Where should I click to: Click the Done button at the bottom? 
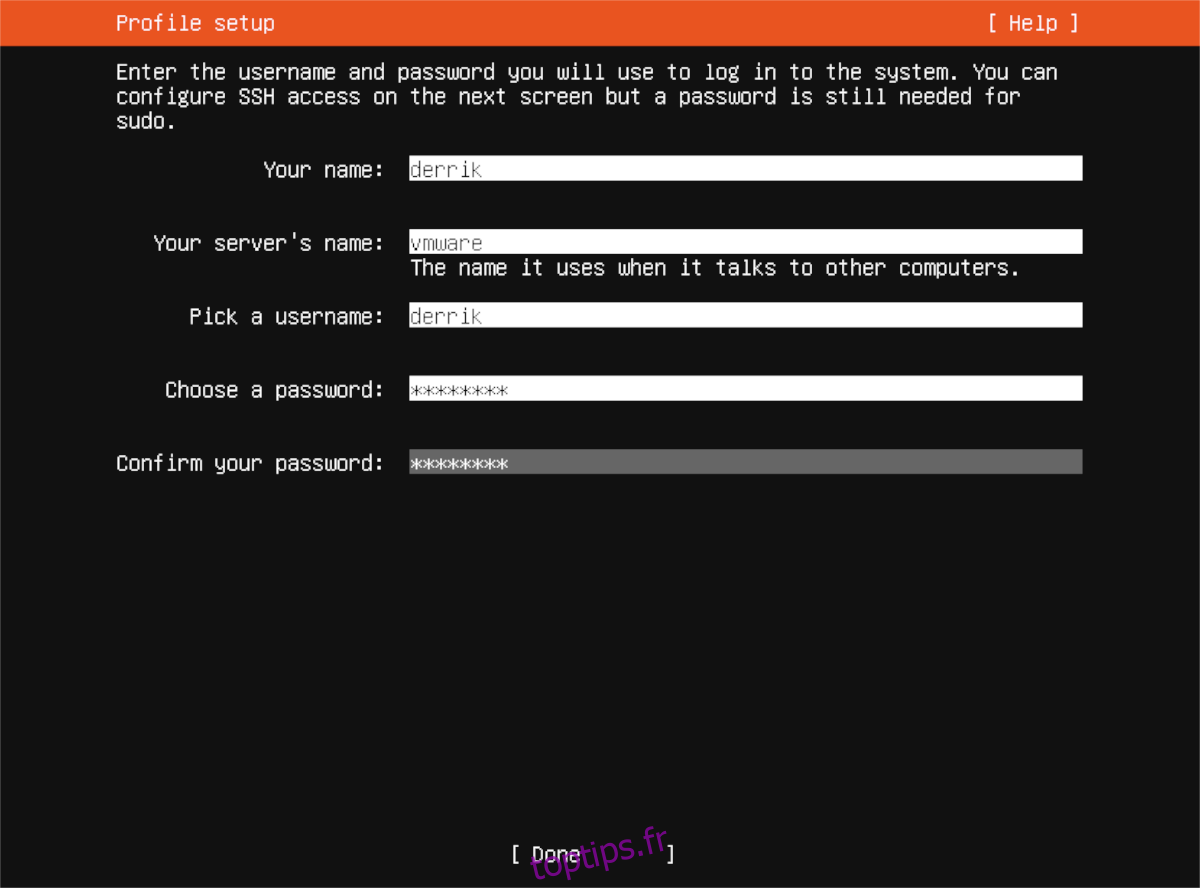pos(593,854)
